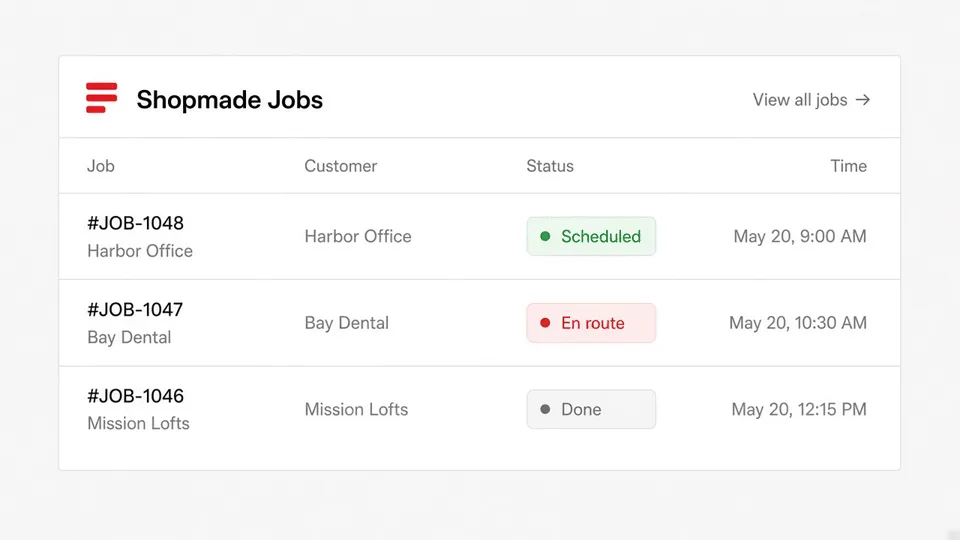Select the Job column header

pos(101,166)
